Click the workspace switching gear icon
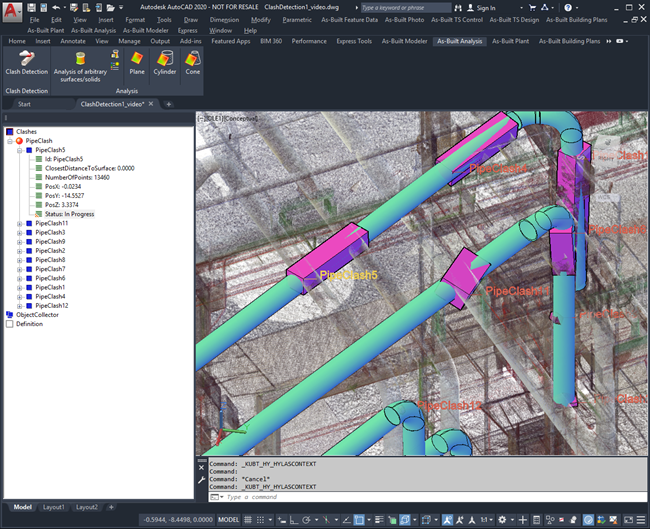This screenshot has height=529, width=650. coord(502,519)
